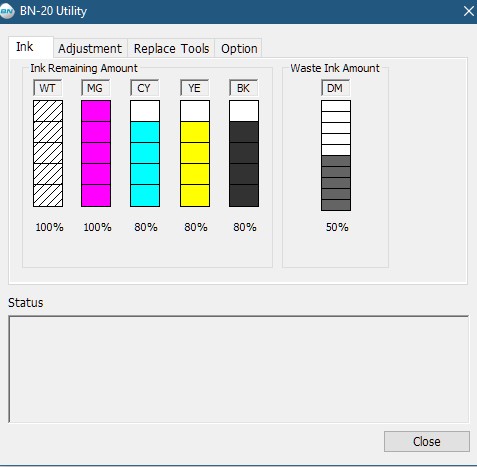The height and width of the screenshot is (467, 477).
Task: Click the yellow ink level bar
Action: [x=195, y=153]
